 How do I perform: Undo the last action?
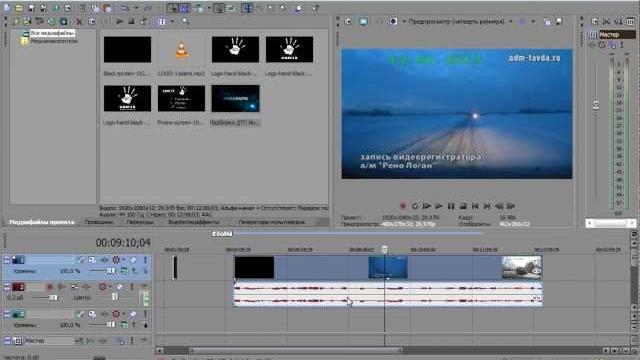click(x=125, y=8)
